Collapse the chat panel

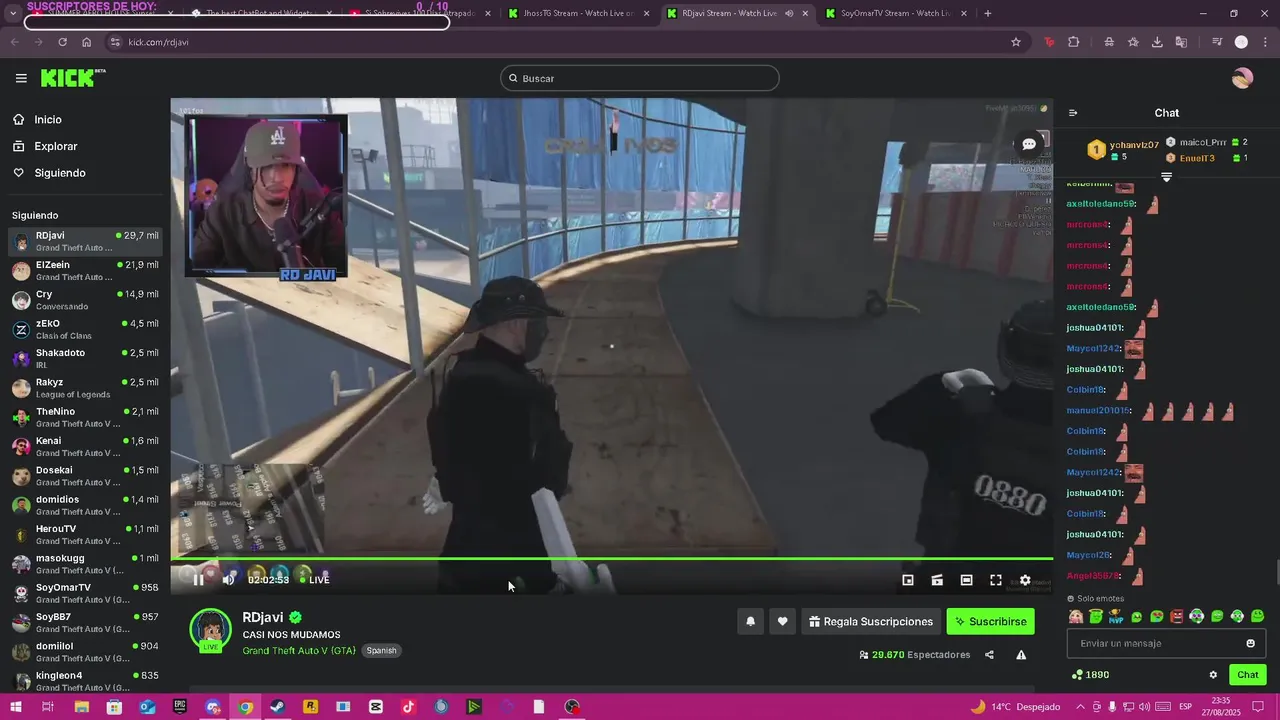(1073, 113)
